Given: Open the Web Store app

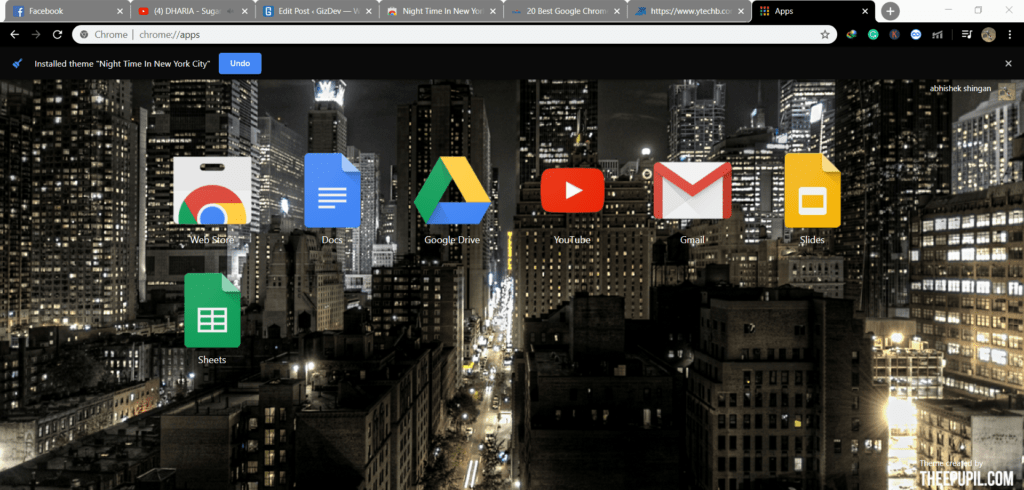Looking at the screenshot, I should click(x=212, y=191).
